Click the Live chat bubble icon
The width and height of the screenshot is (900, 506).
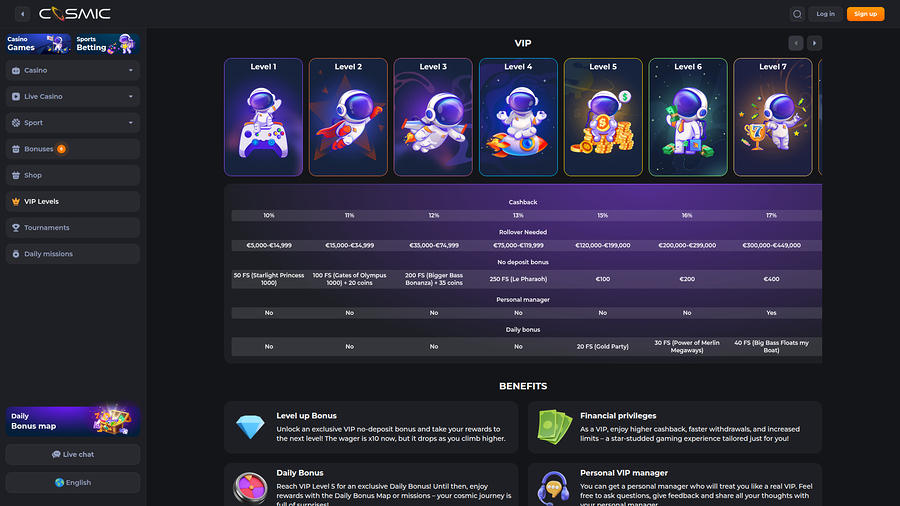tap(56, 454)
